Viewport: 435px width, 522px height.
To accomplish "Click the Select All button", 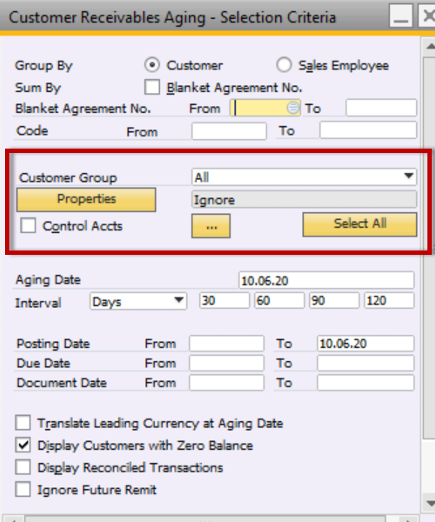I will (360, 224).
